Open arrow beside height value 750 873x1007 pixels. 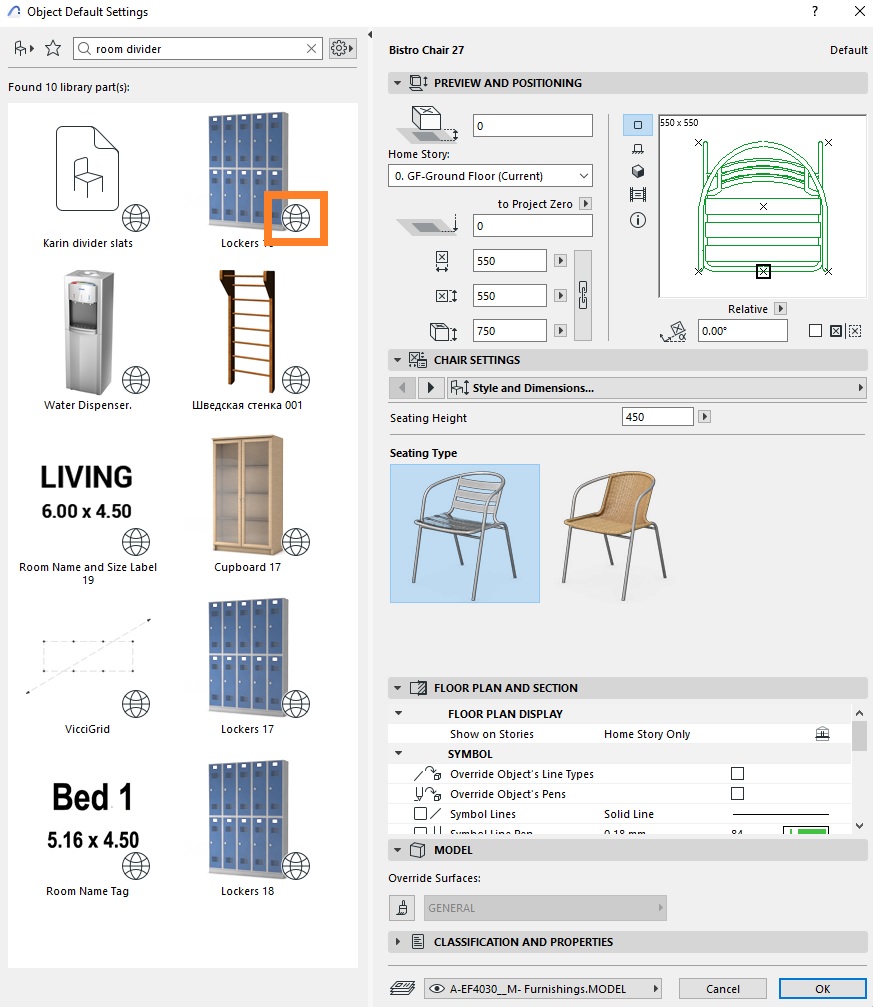(x=560, y=331)
